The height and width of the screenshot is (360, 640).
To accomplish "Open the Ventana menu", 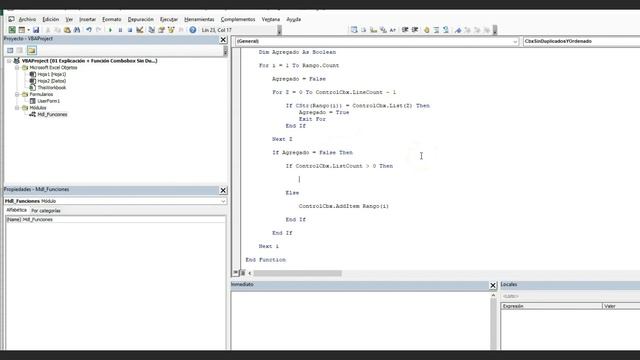I will tap(271, 19).
